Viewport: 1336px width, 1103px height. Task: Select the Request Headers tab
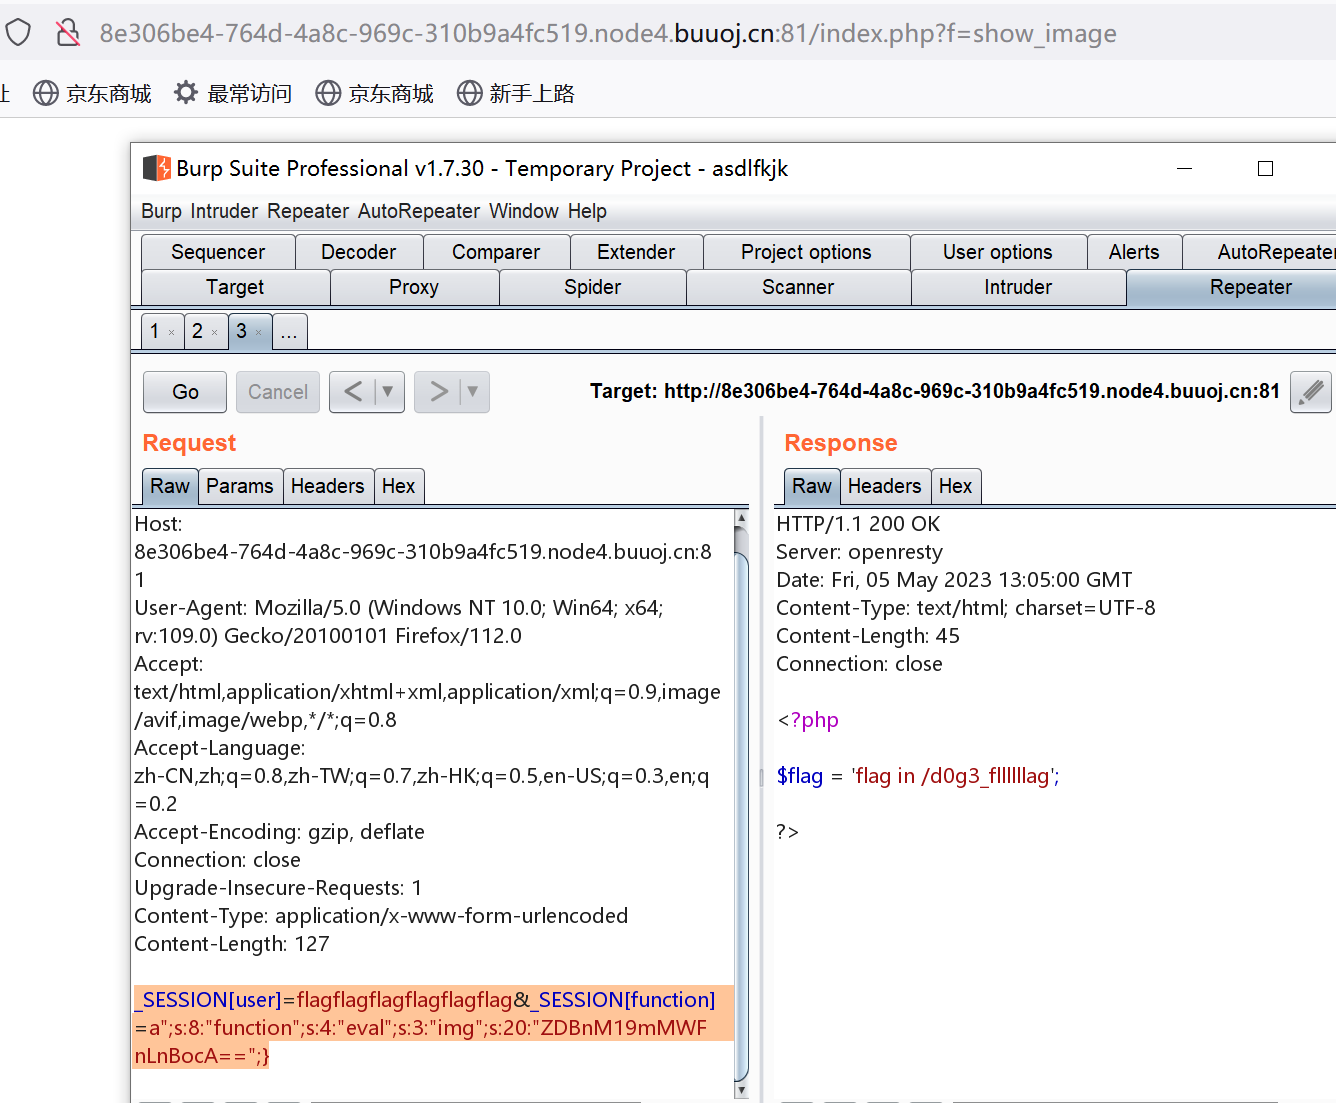(328, 486)
